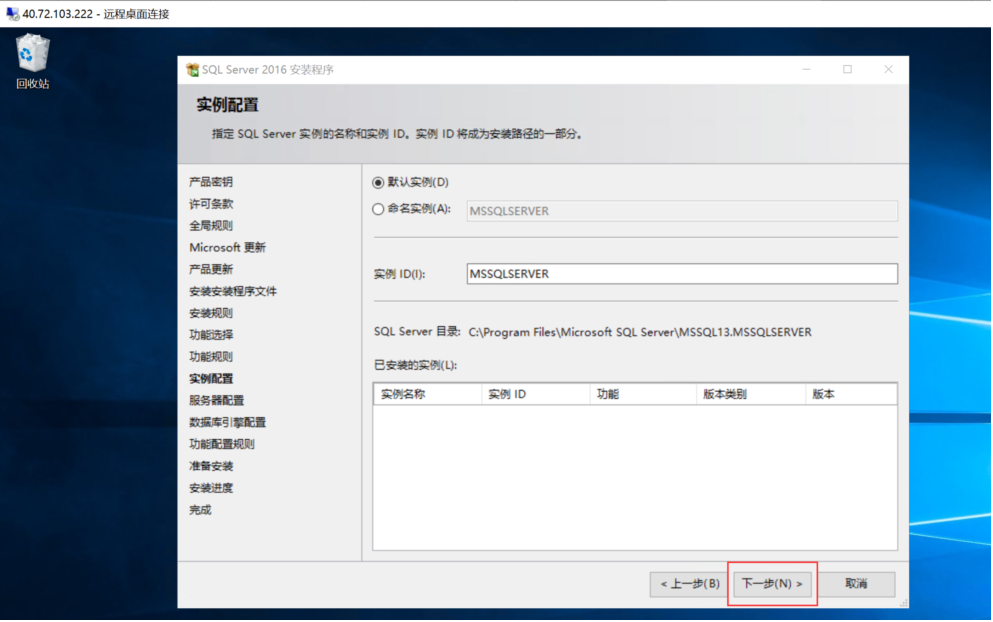Click the 上一步(B) button
Image resolution: width=993 pixels, height=622 pixels.
pyautogui.click(x=687, y=584)
